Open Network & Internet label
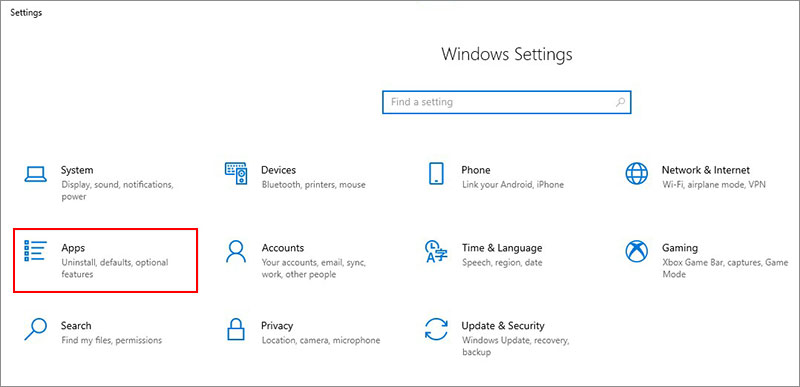This screenshot has height=387, width=800. point(706,170)
